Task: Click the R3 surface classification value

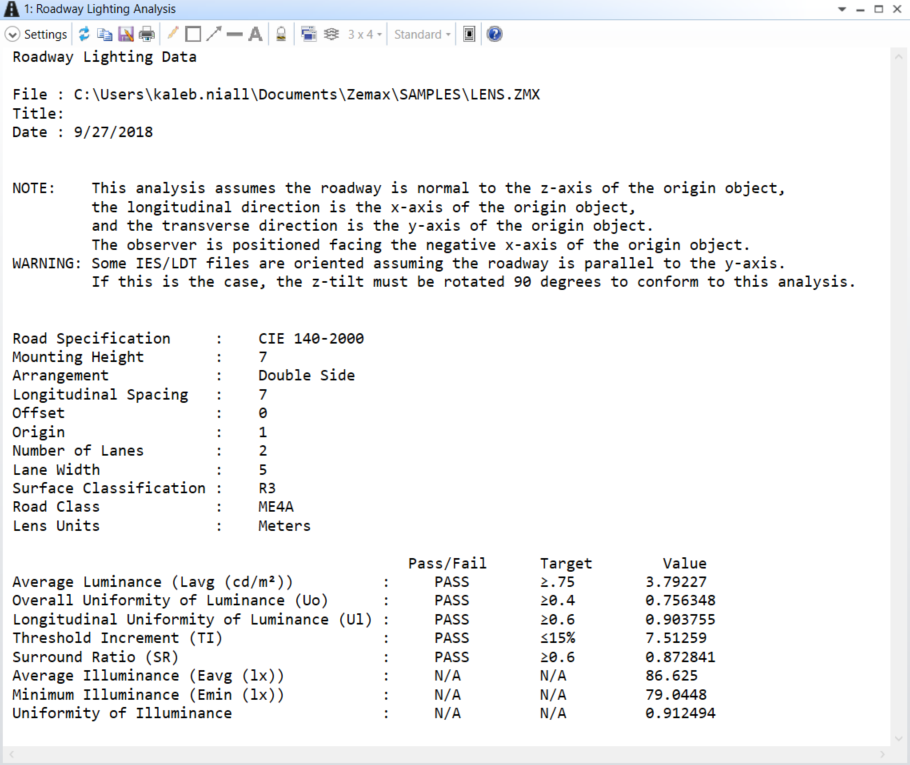Action: (267, 488)
